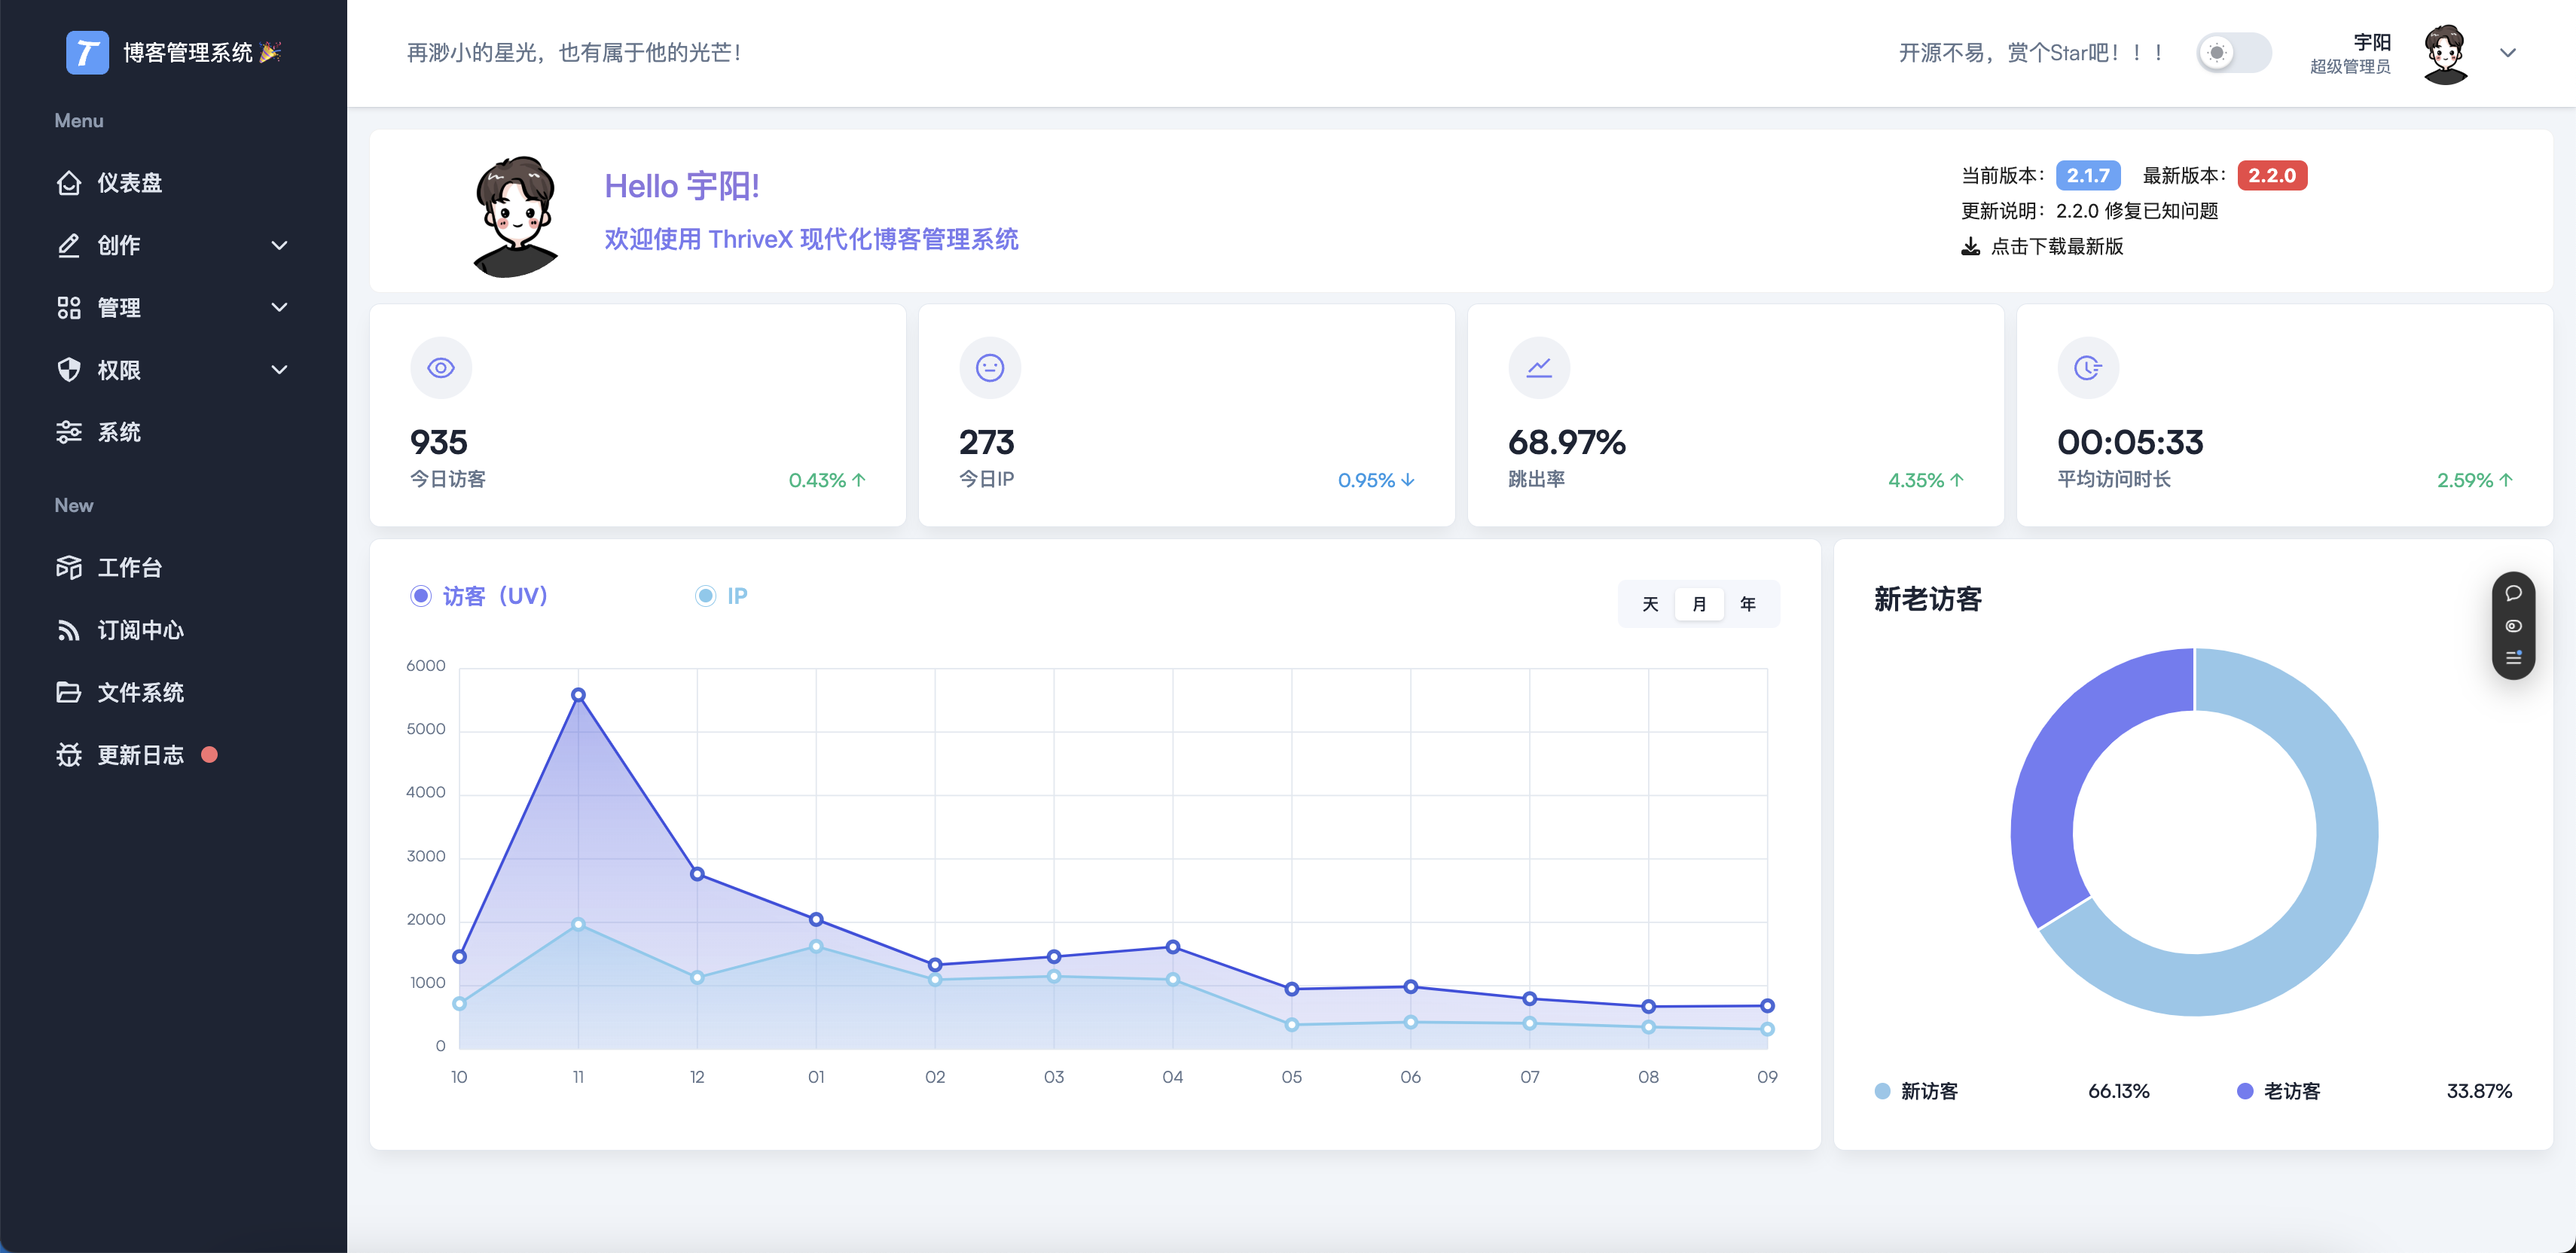Click the 68.97% bounce rate value
Viewport: 2576px width, 1253px height.
click(x=1567, y=442)
